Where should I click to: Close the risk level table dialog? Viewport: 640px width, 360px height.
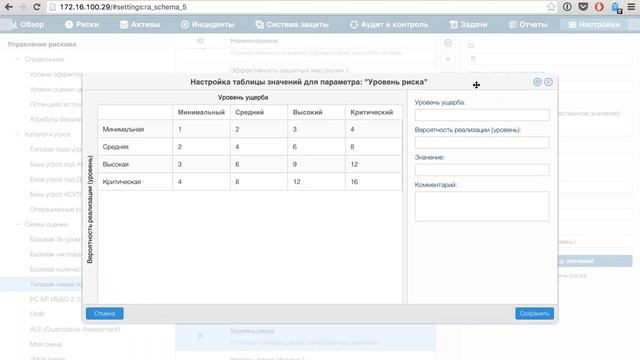click(x=548, y=82)
